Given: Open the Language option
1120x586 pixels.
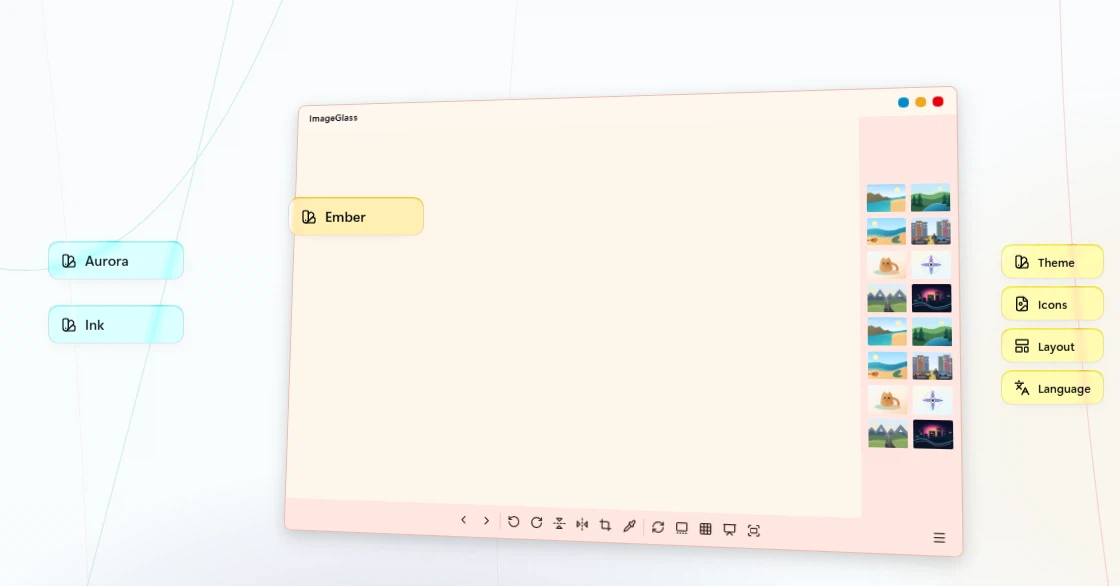Looking at the screenshot, I should point(1052,389).
